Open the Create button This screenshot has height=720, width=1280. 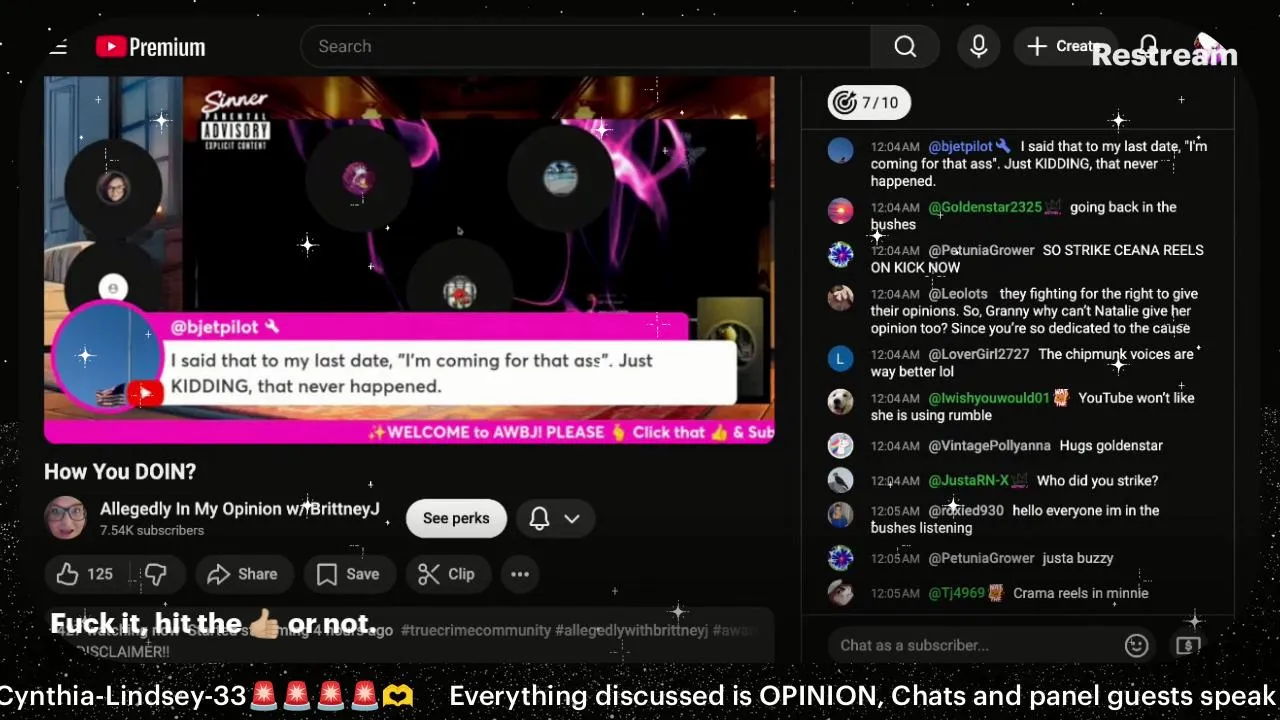click(x=1066, y=47)
